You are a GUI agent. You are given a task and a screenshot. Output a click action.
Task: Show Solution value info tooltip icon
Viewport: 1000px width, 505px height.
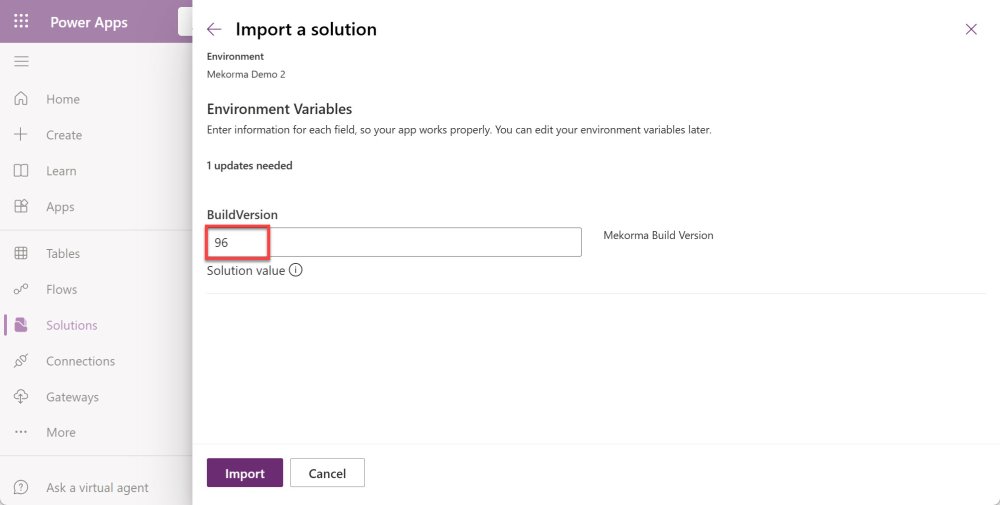point(296,270)
